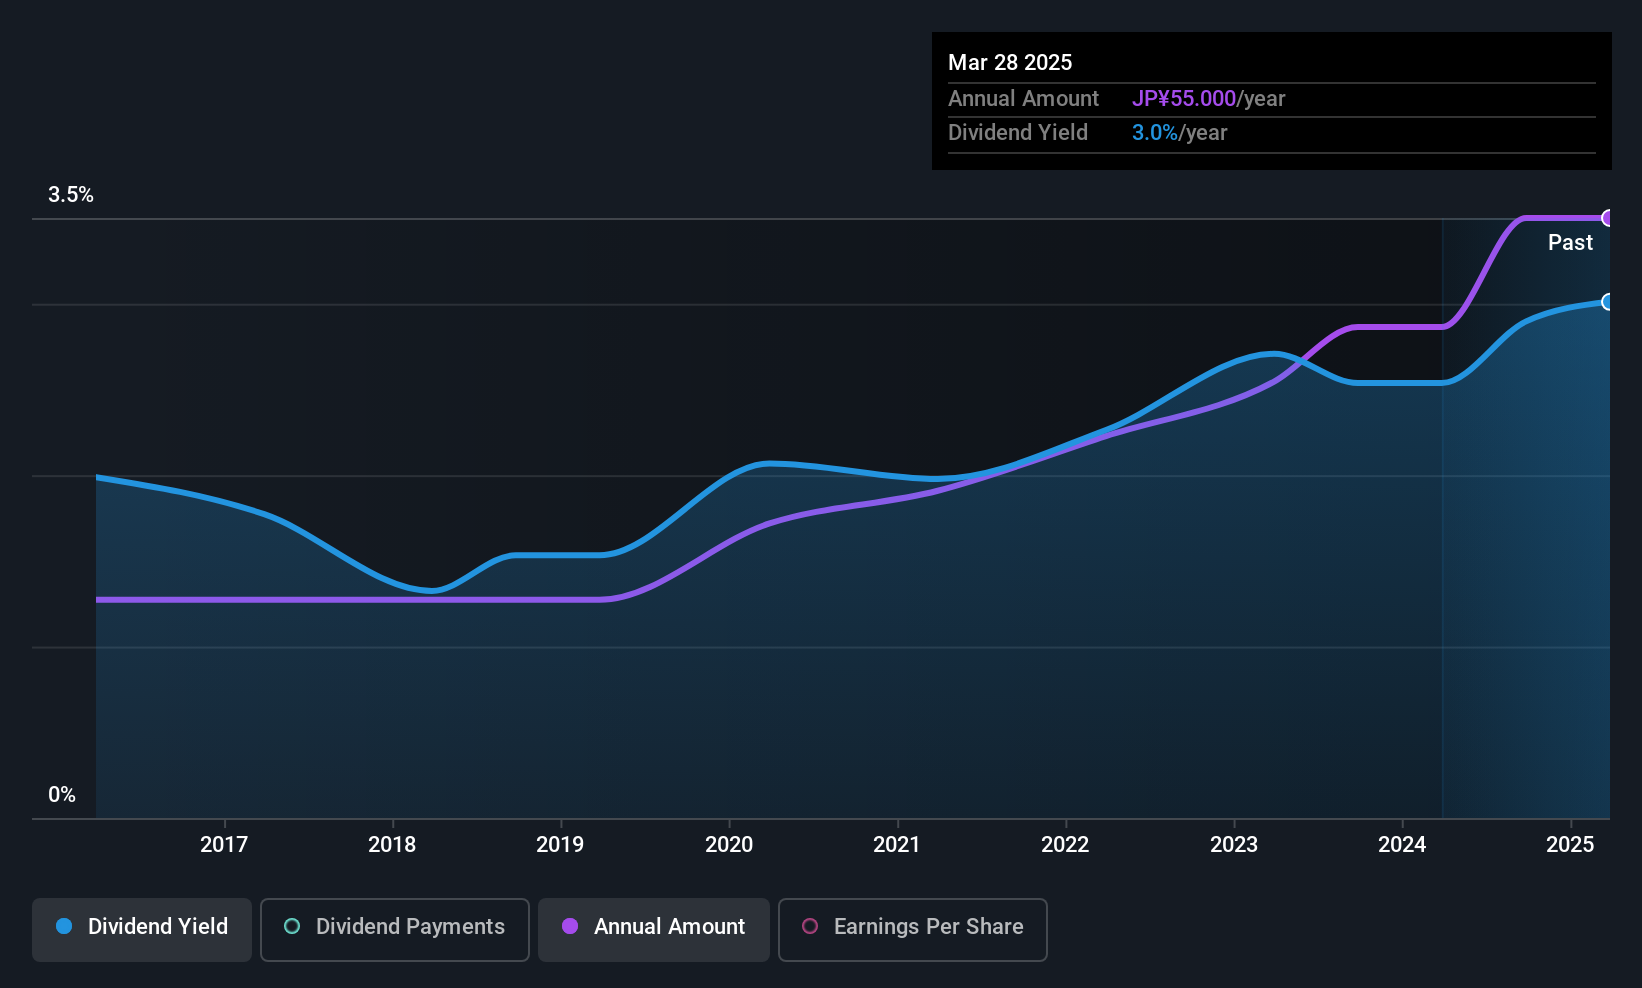
Task: Click the 2023 year label
Action: click(1234, 845)
